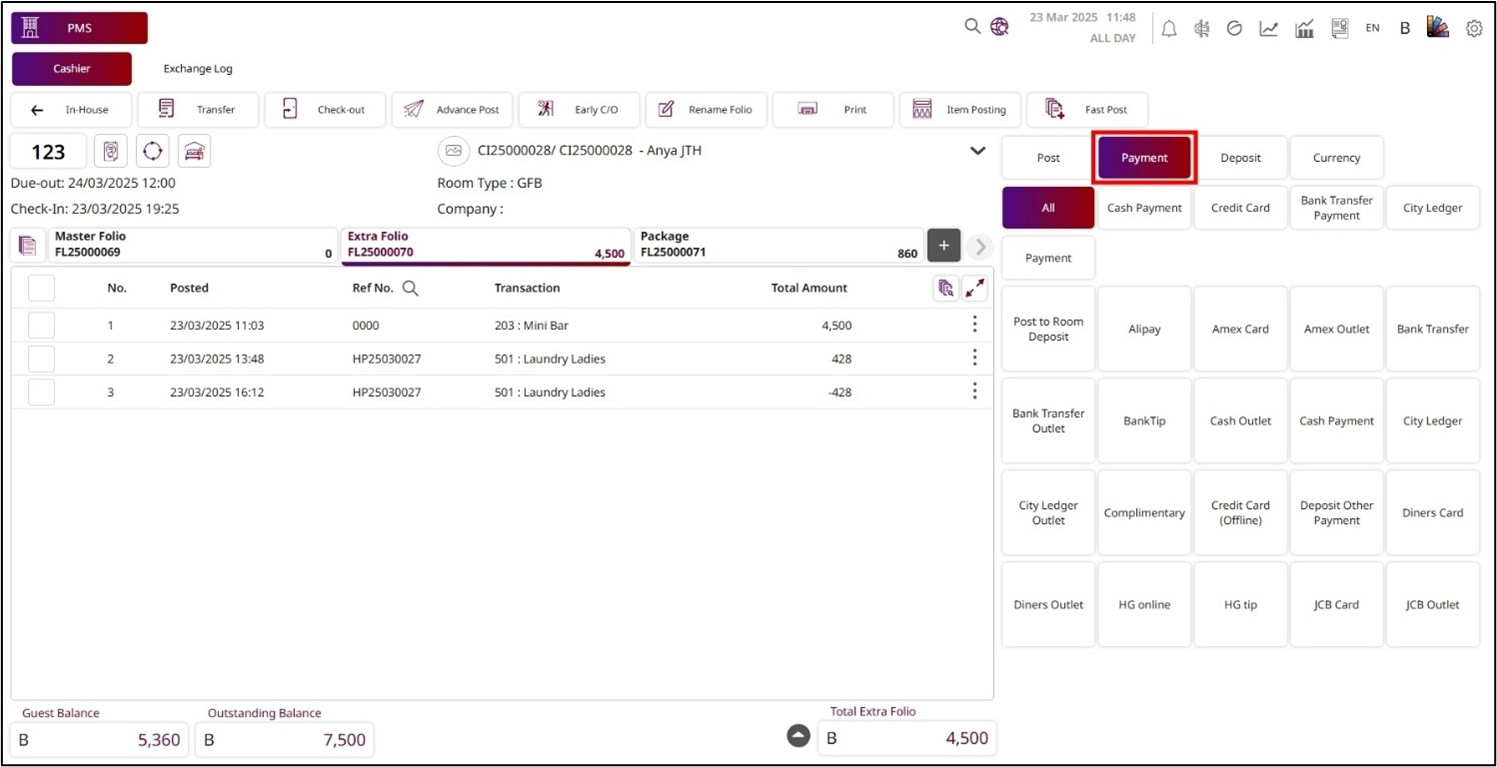Click the add folio plus icon

[x=943, y=245]
